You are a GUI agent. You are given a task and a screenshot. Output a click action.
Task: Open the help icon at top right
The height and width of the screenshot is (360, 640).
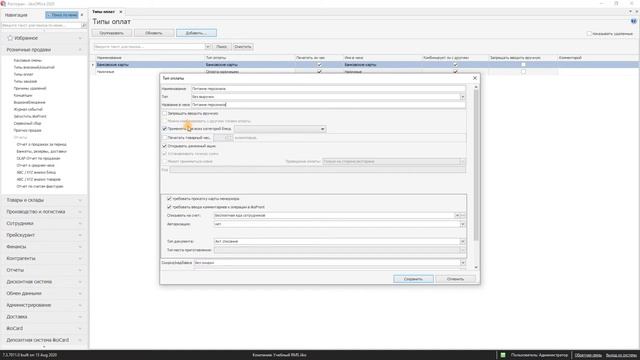point(633,21)
